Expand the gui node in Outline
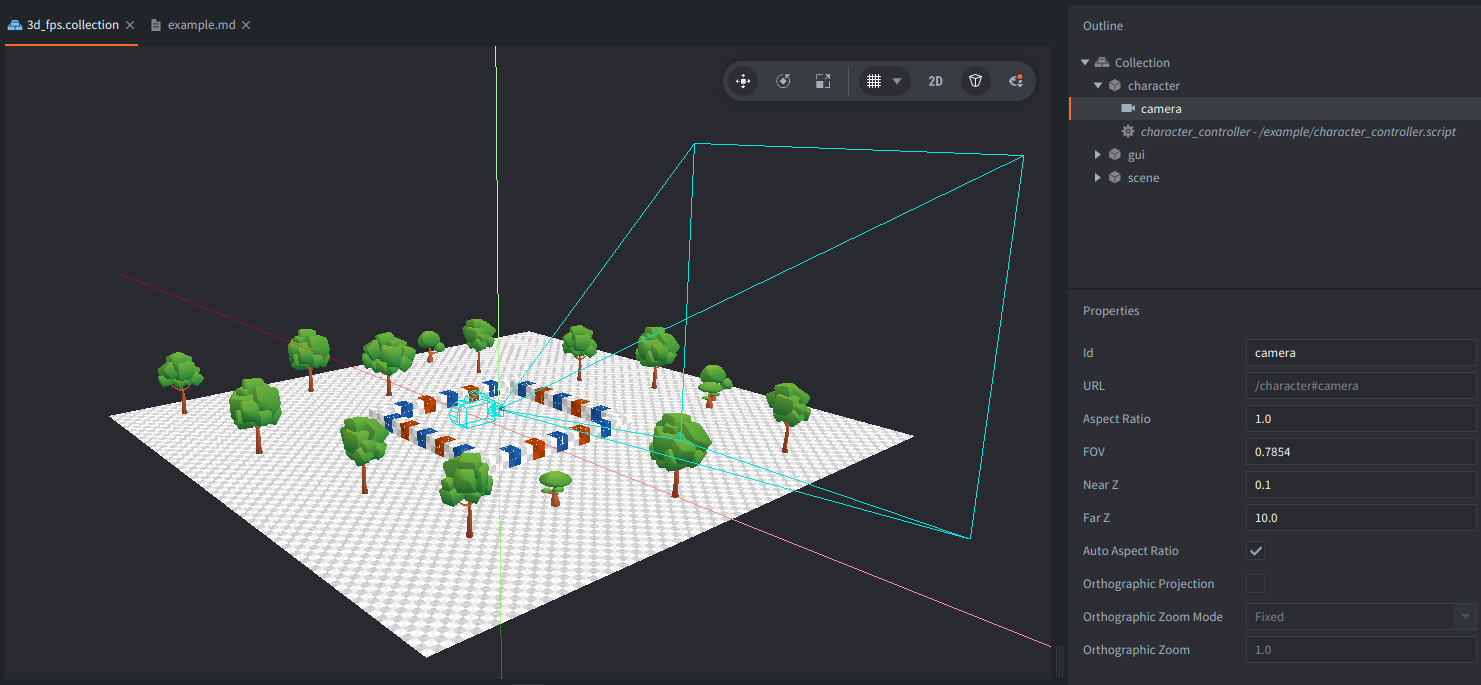Screen dimensions: 1481x685 pyautogui.click(x=1098, y=155)
